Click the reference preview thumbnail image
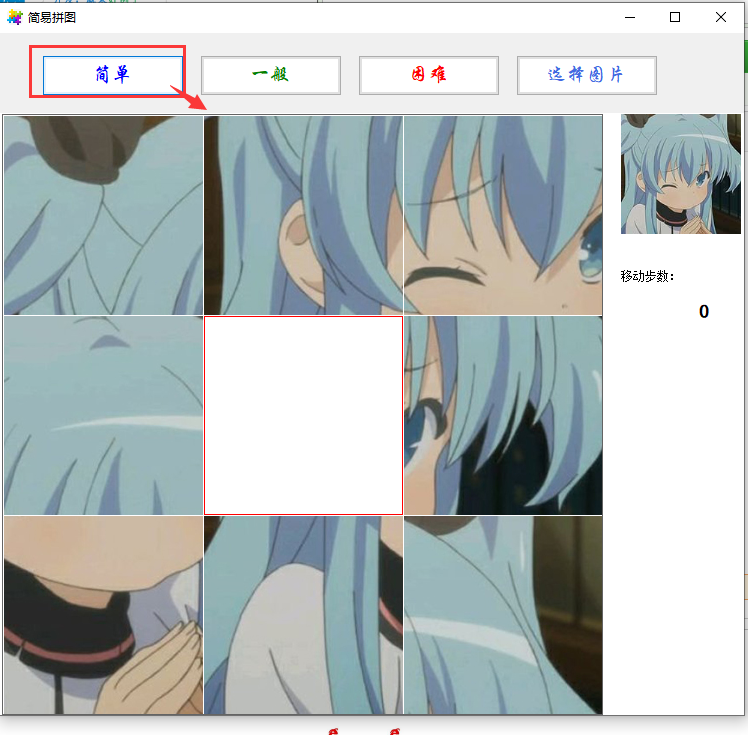 click(x=680, y=174)
